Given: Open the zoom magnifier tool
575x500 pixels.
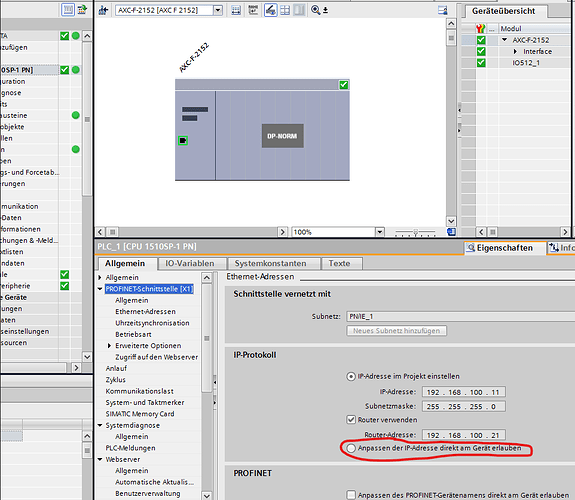Looking at the screenshot, I should pyautogui.click(x=315, y=10).
